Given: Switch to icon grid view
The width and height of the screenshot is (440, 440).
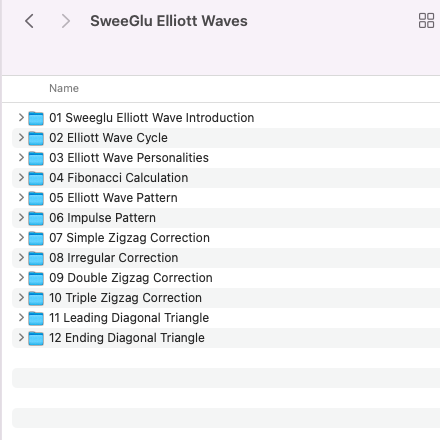Looking at the screenshot, I should click(x=426, y=21).
